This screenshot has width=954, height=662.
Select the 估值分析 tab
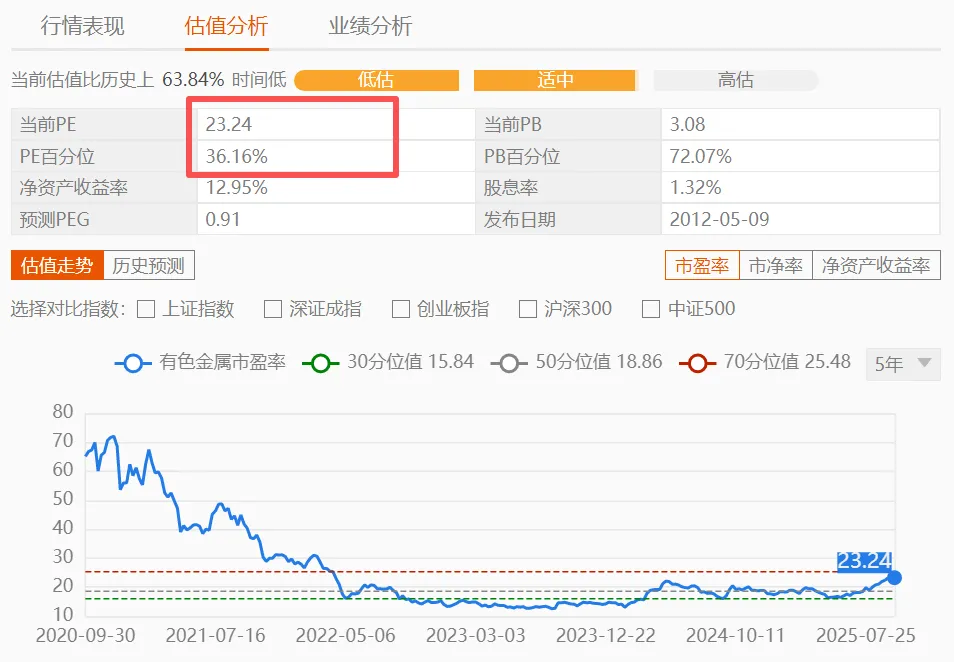point(227,26)
